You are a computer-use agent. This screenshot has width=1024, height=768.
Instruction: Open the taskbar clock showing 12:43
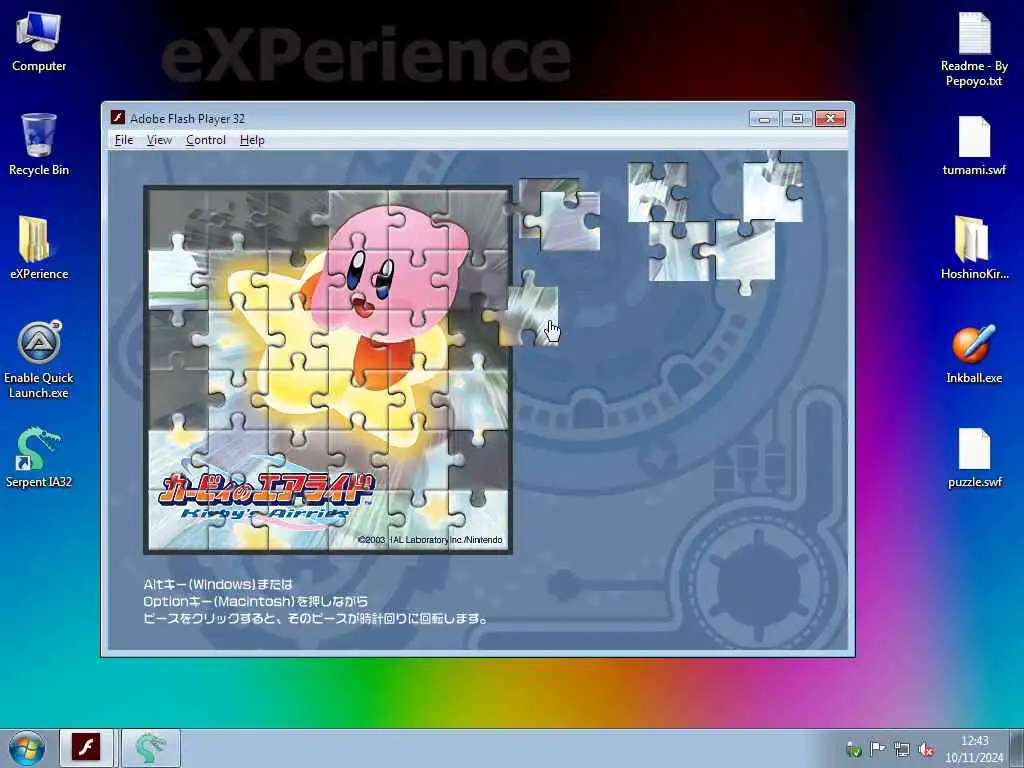(974, 748)
